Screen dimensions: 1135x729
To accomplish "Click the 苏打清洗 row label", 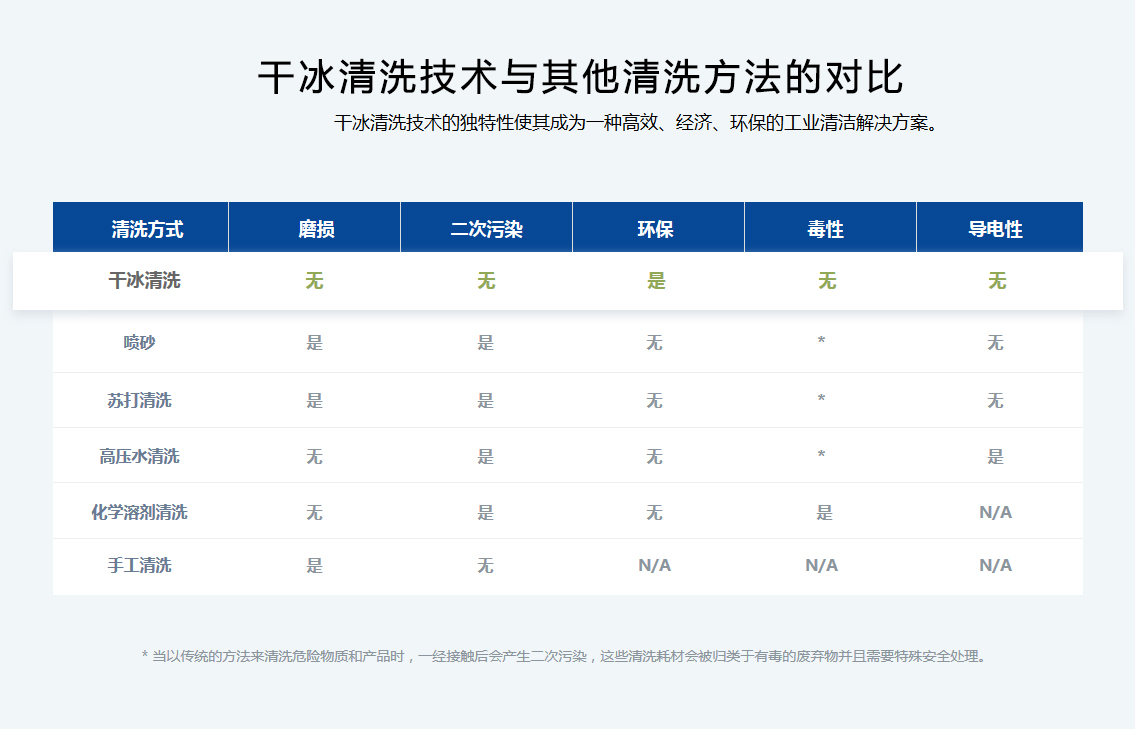I will coord(140,400).
